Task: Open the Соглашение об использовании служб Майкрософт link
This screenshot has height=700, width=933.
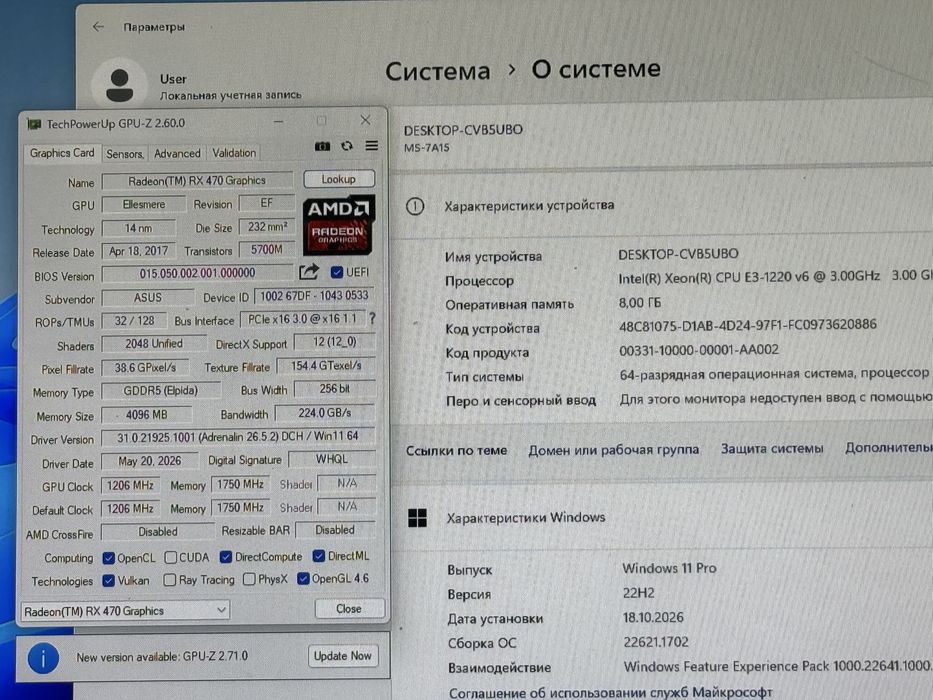Action: (610, 692)
